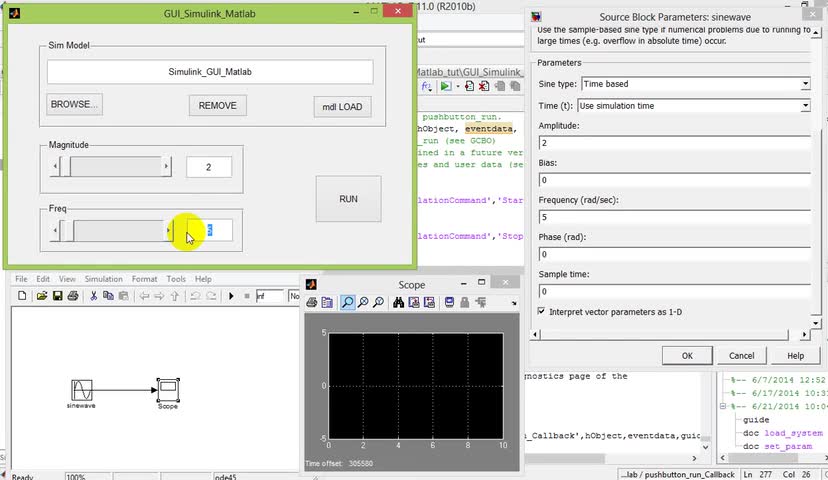Open the Edit menu in Simulink window

click(x=43, y=279)
